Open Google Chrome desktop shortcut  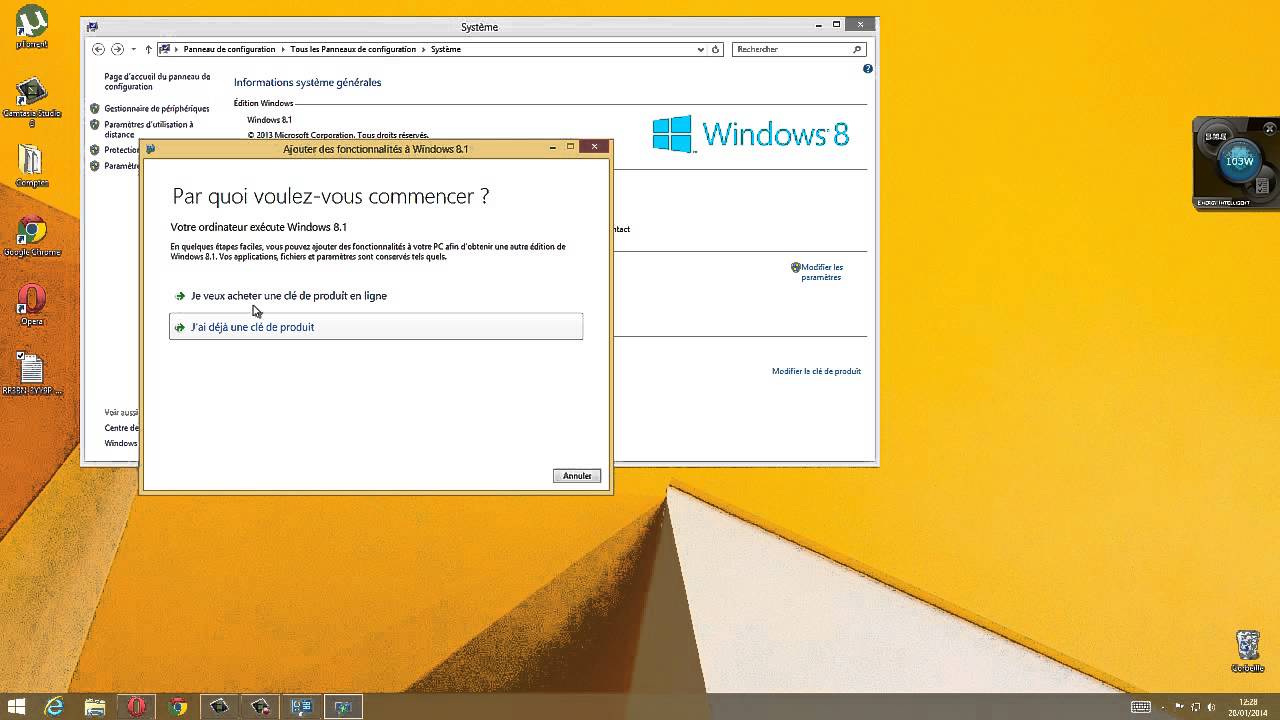32,237
